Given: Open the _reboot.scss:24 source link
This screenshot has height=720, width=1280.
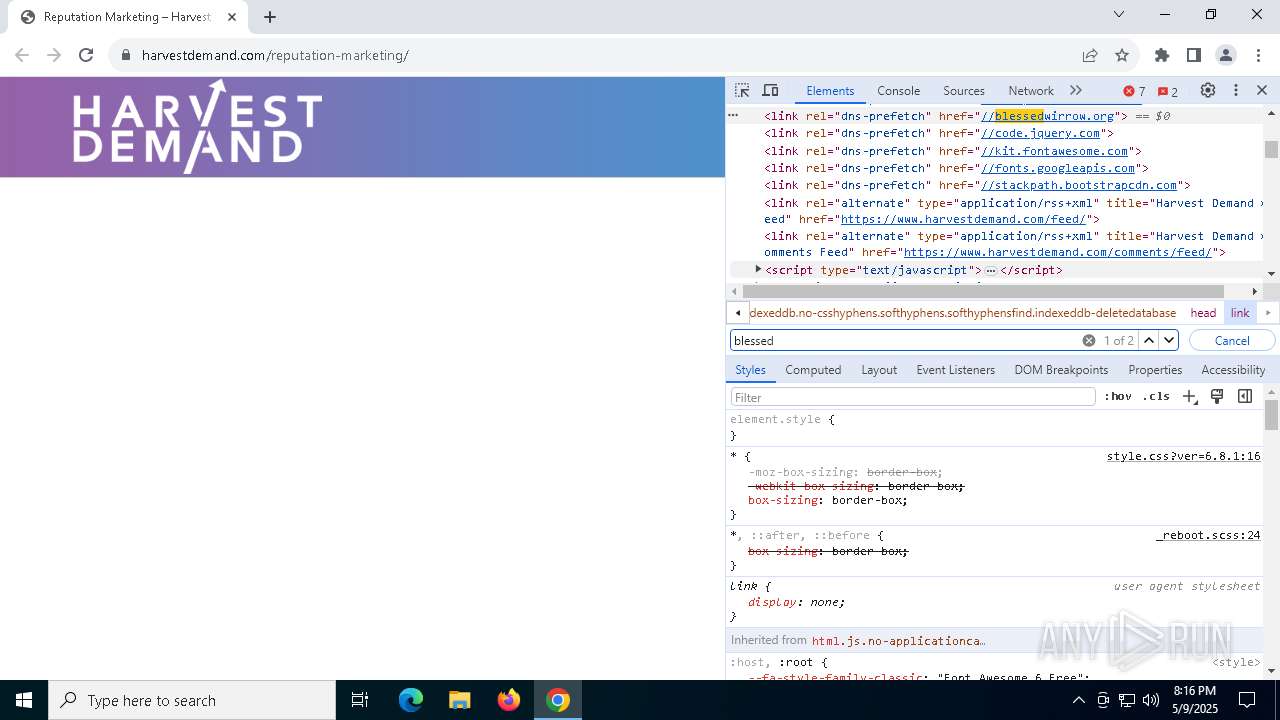Looking at the screenshot, I should click(x=1208, y=535).
